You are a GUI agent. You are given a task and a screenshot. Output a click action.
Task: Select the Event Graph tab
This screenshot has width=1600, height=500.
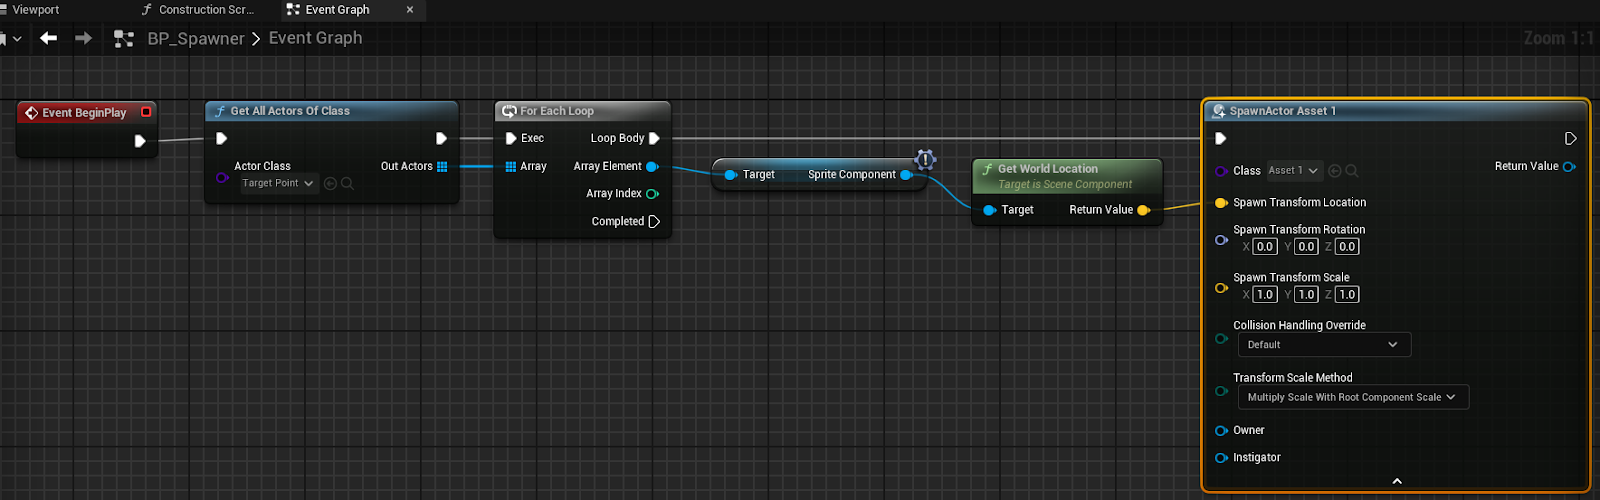(328, 10)
